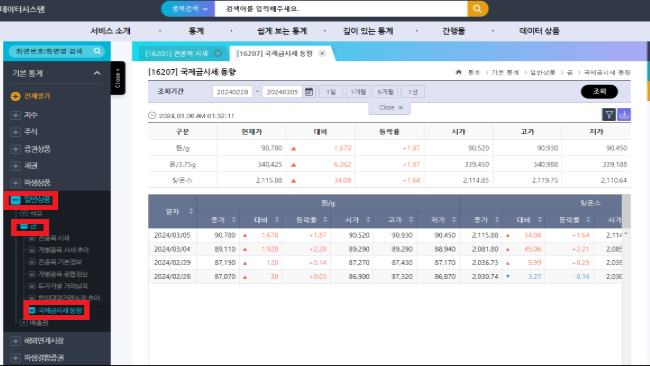Collapse the 금 subtree node
The image size is (650, 366).
24,226
